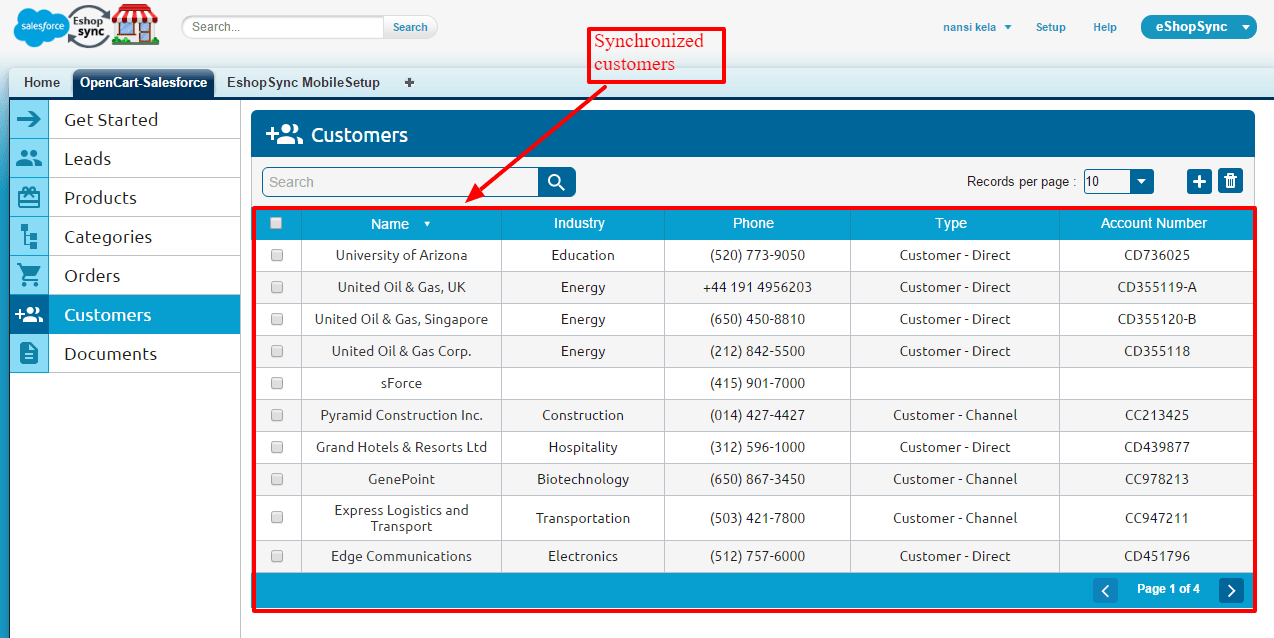Click the trash icon to delete selected customers
Image resolution: width=1274 pixels, height=638 pixels.
tap(1230, 181)
